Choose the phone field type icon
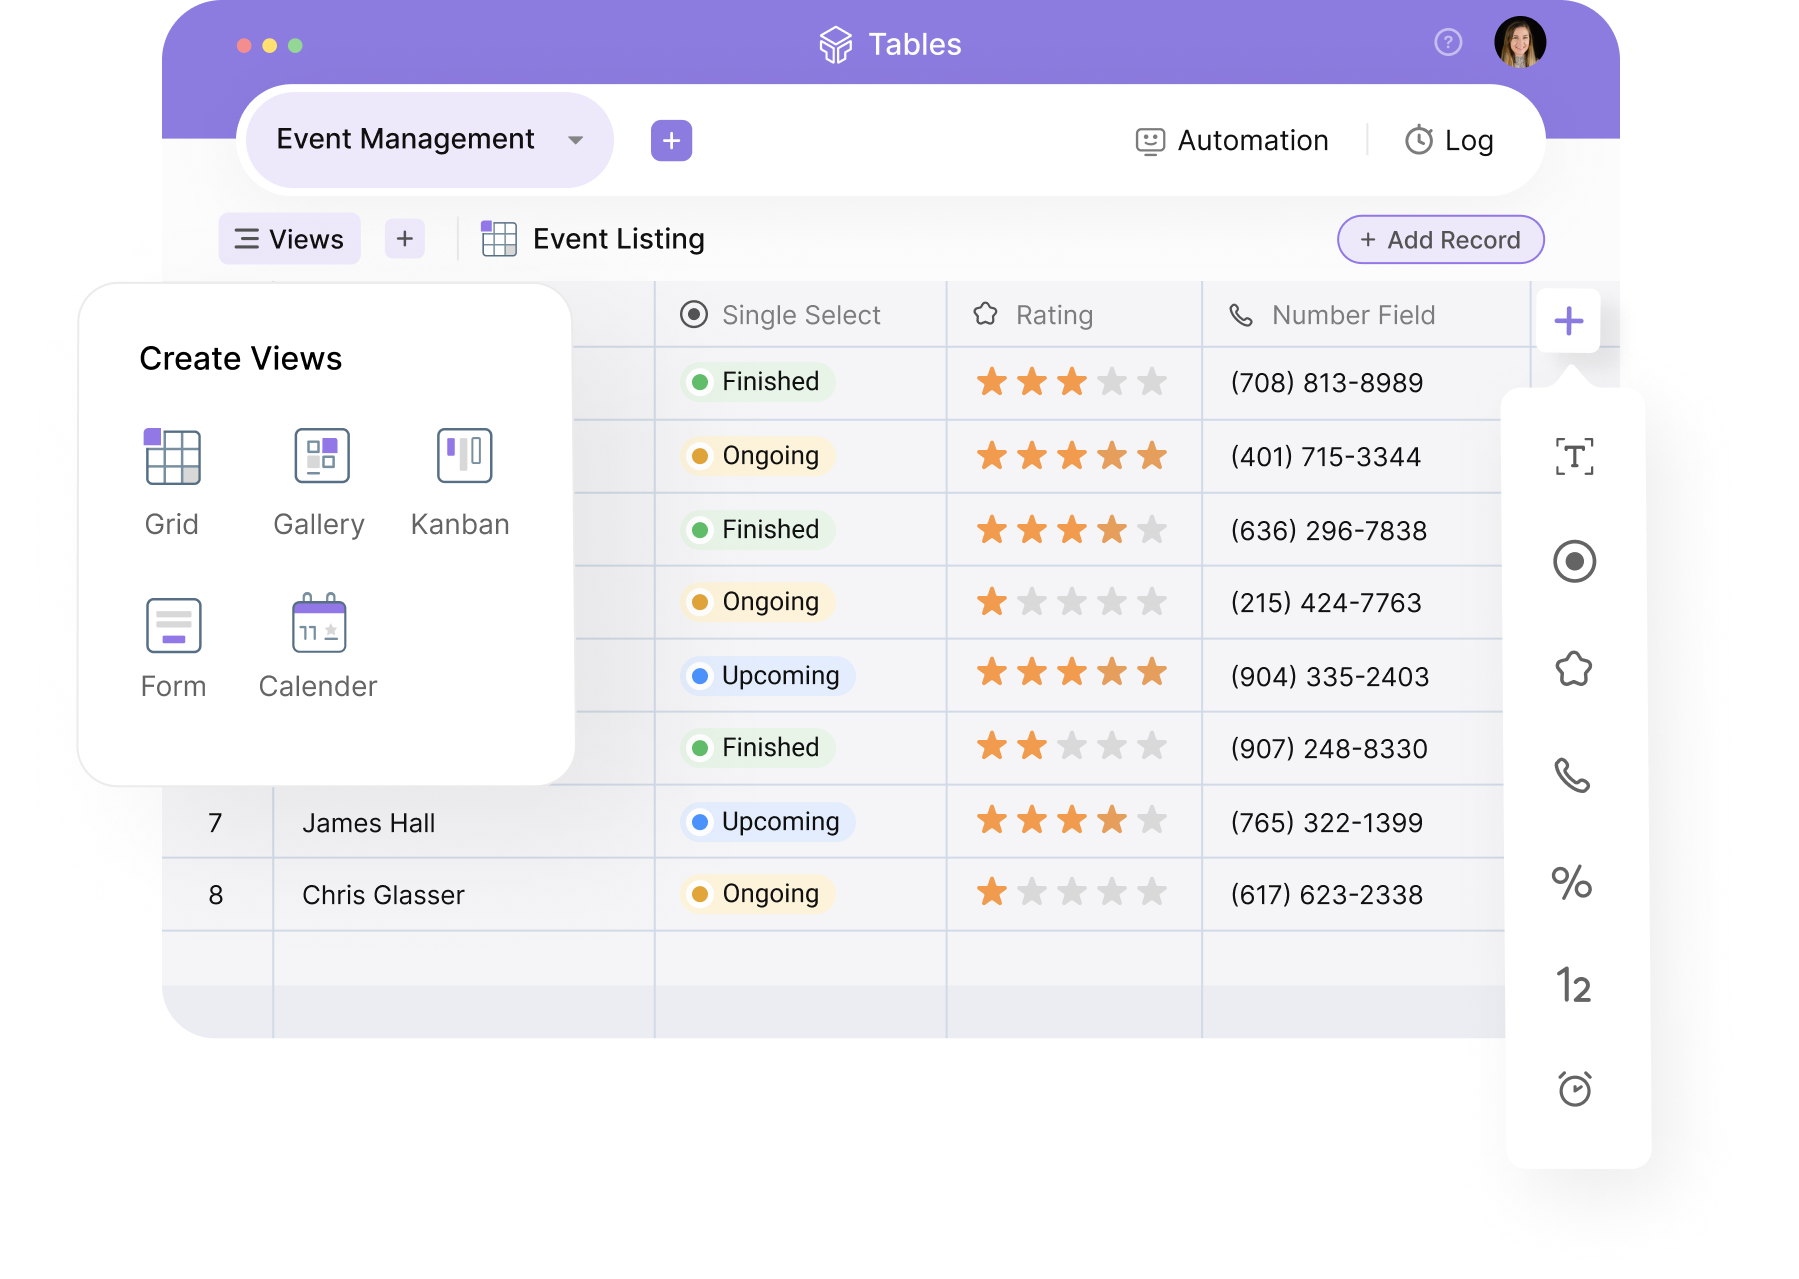The image size is (1799, 1279). (x=1574, y=775)
